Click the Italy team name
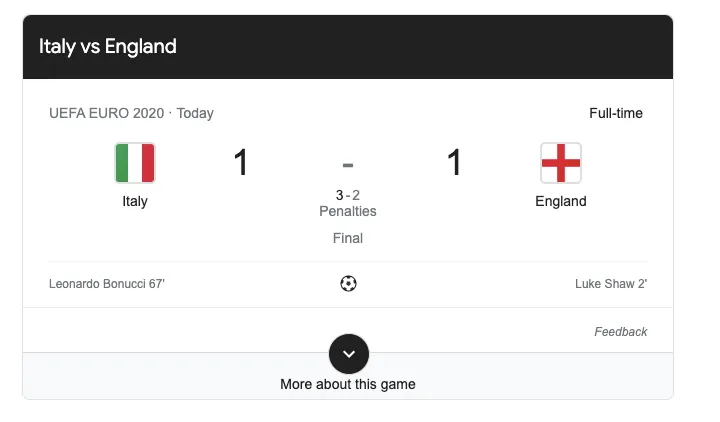Screen dimensions: 720x422 tap(135, 201)
